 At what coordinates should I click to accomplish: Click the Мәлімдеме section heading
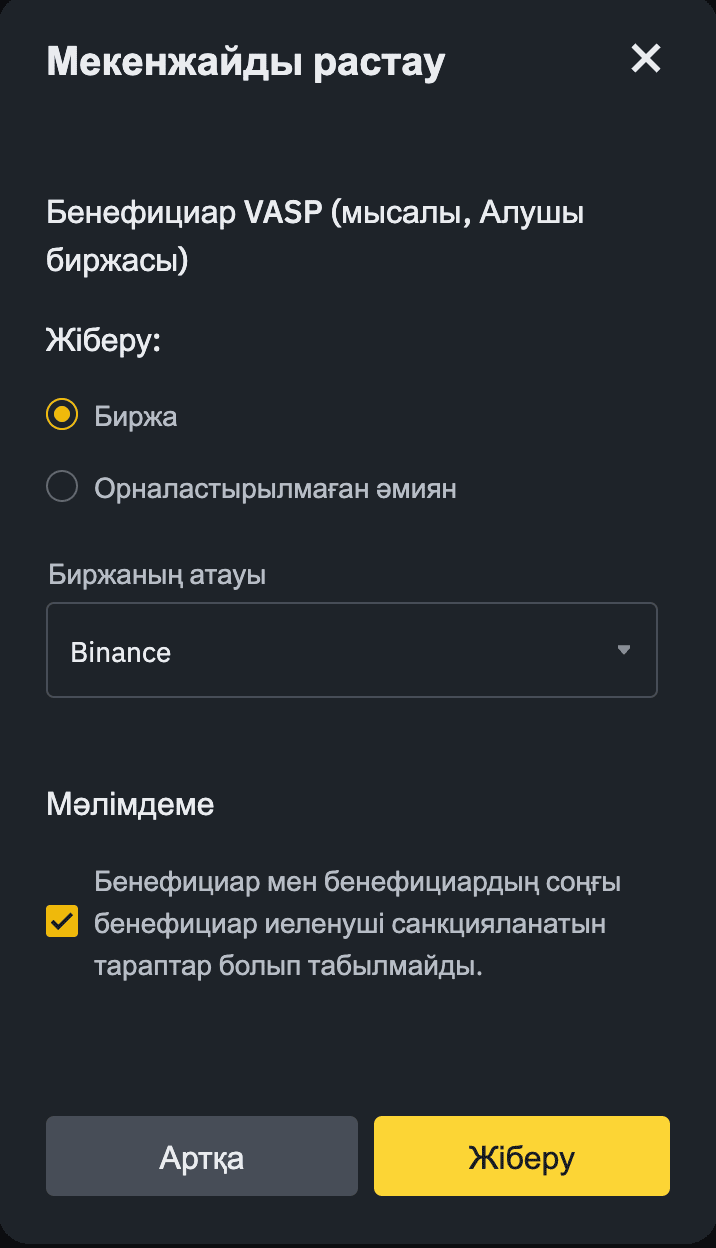coord(130,804)
